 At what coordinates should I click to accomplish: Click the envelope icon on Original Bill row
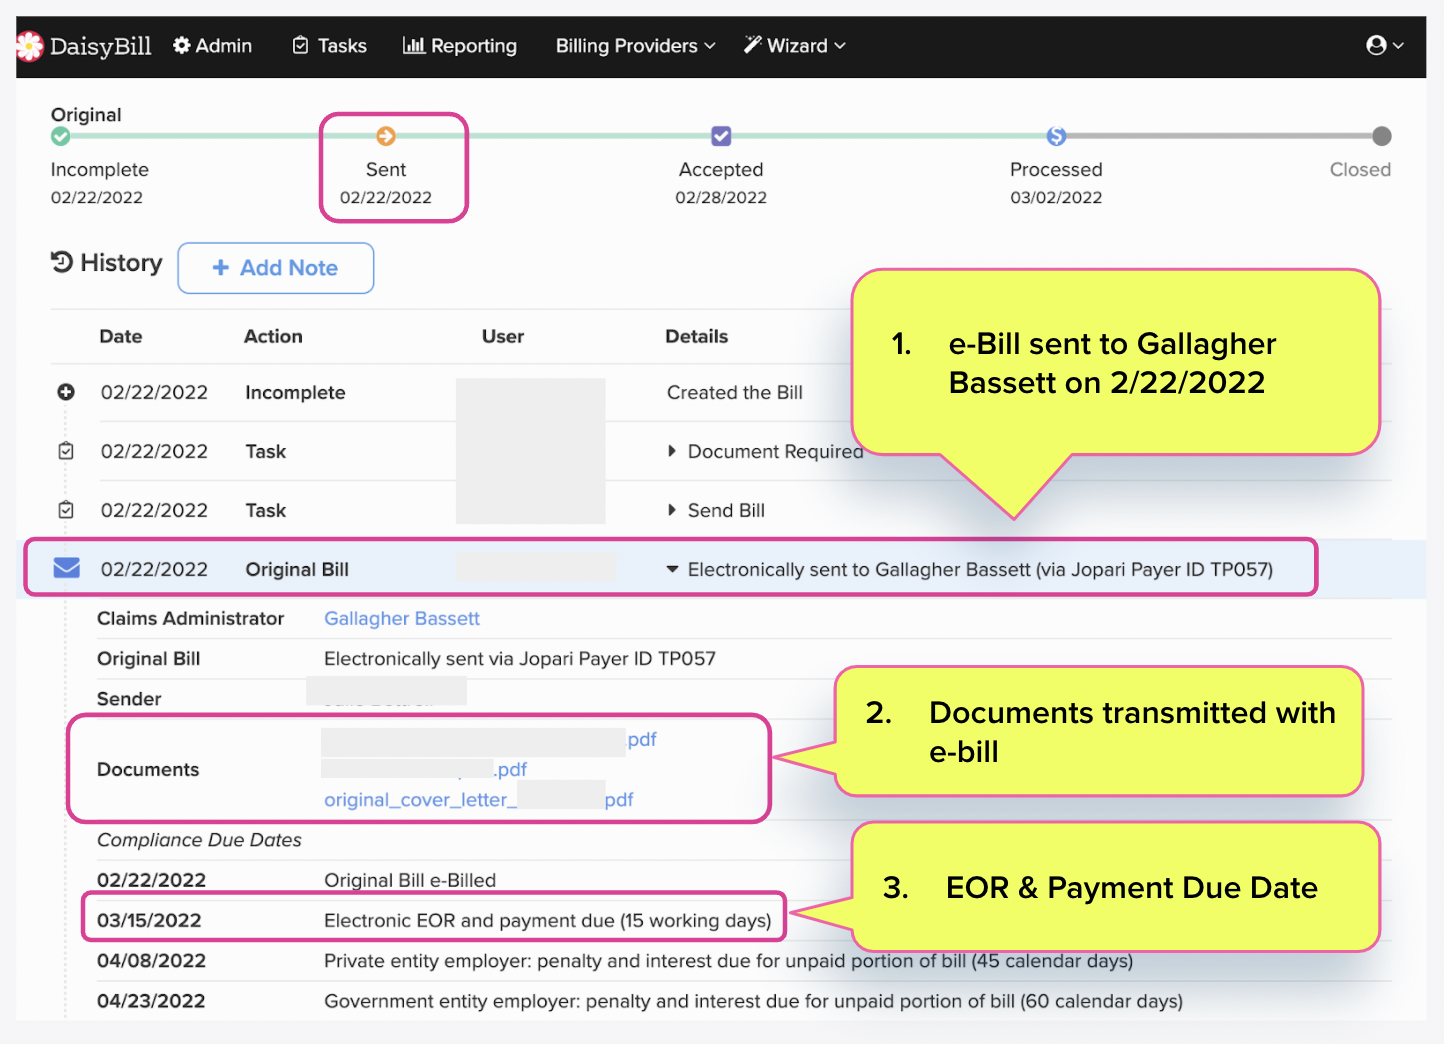pyautogui.click(x=66, y=568)
